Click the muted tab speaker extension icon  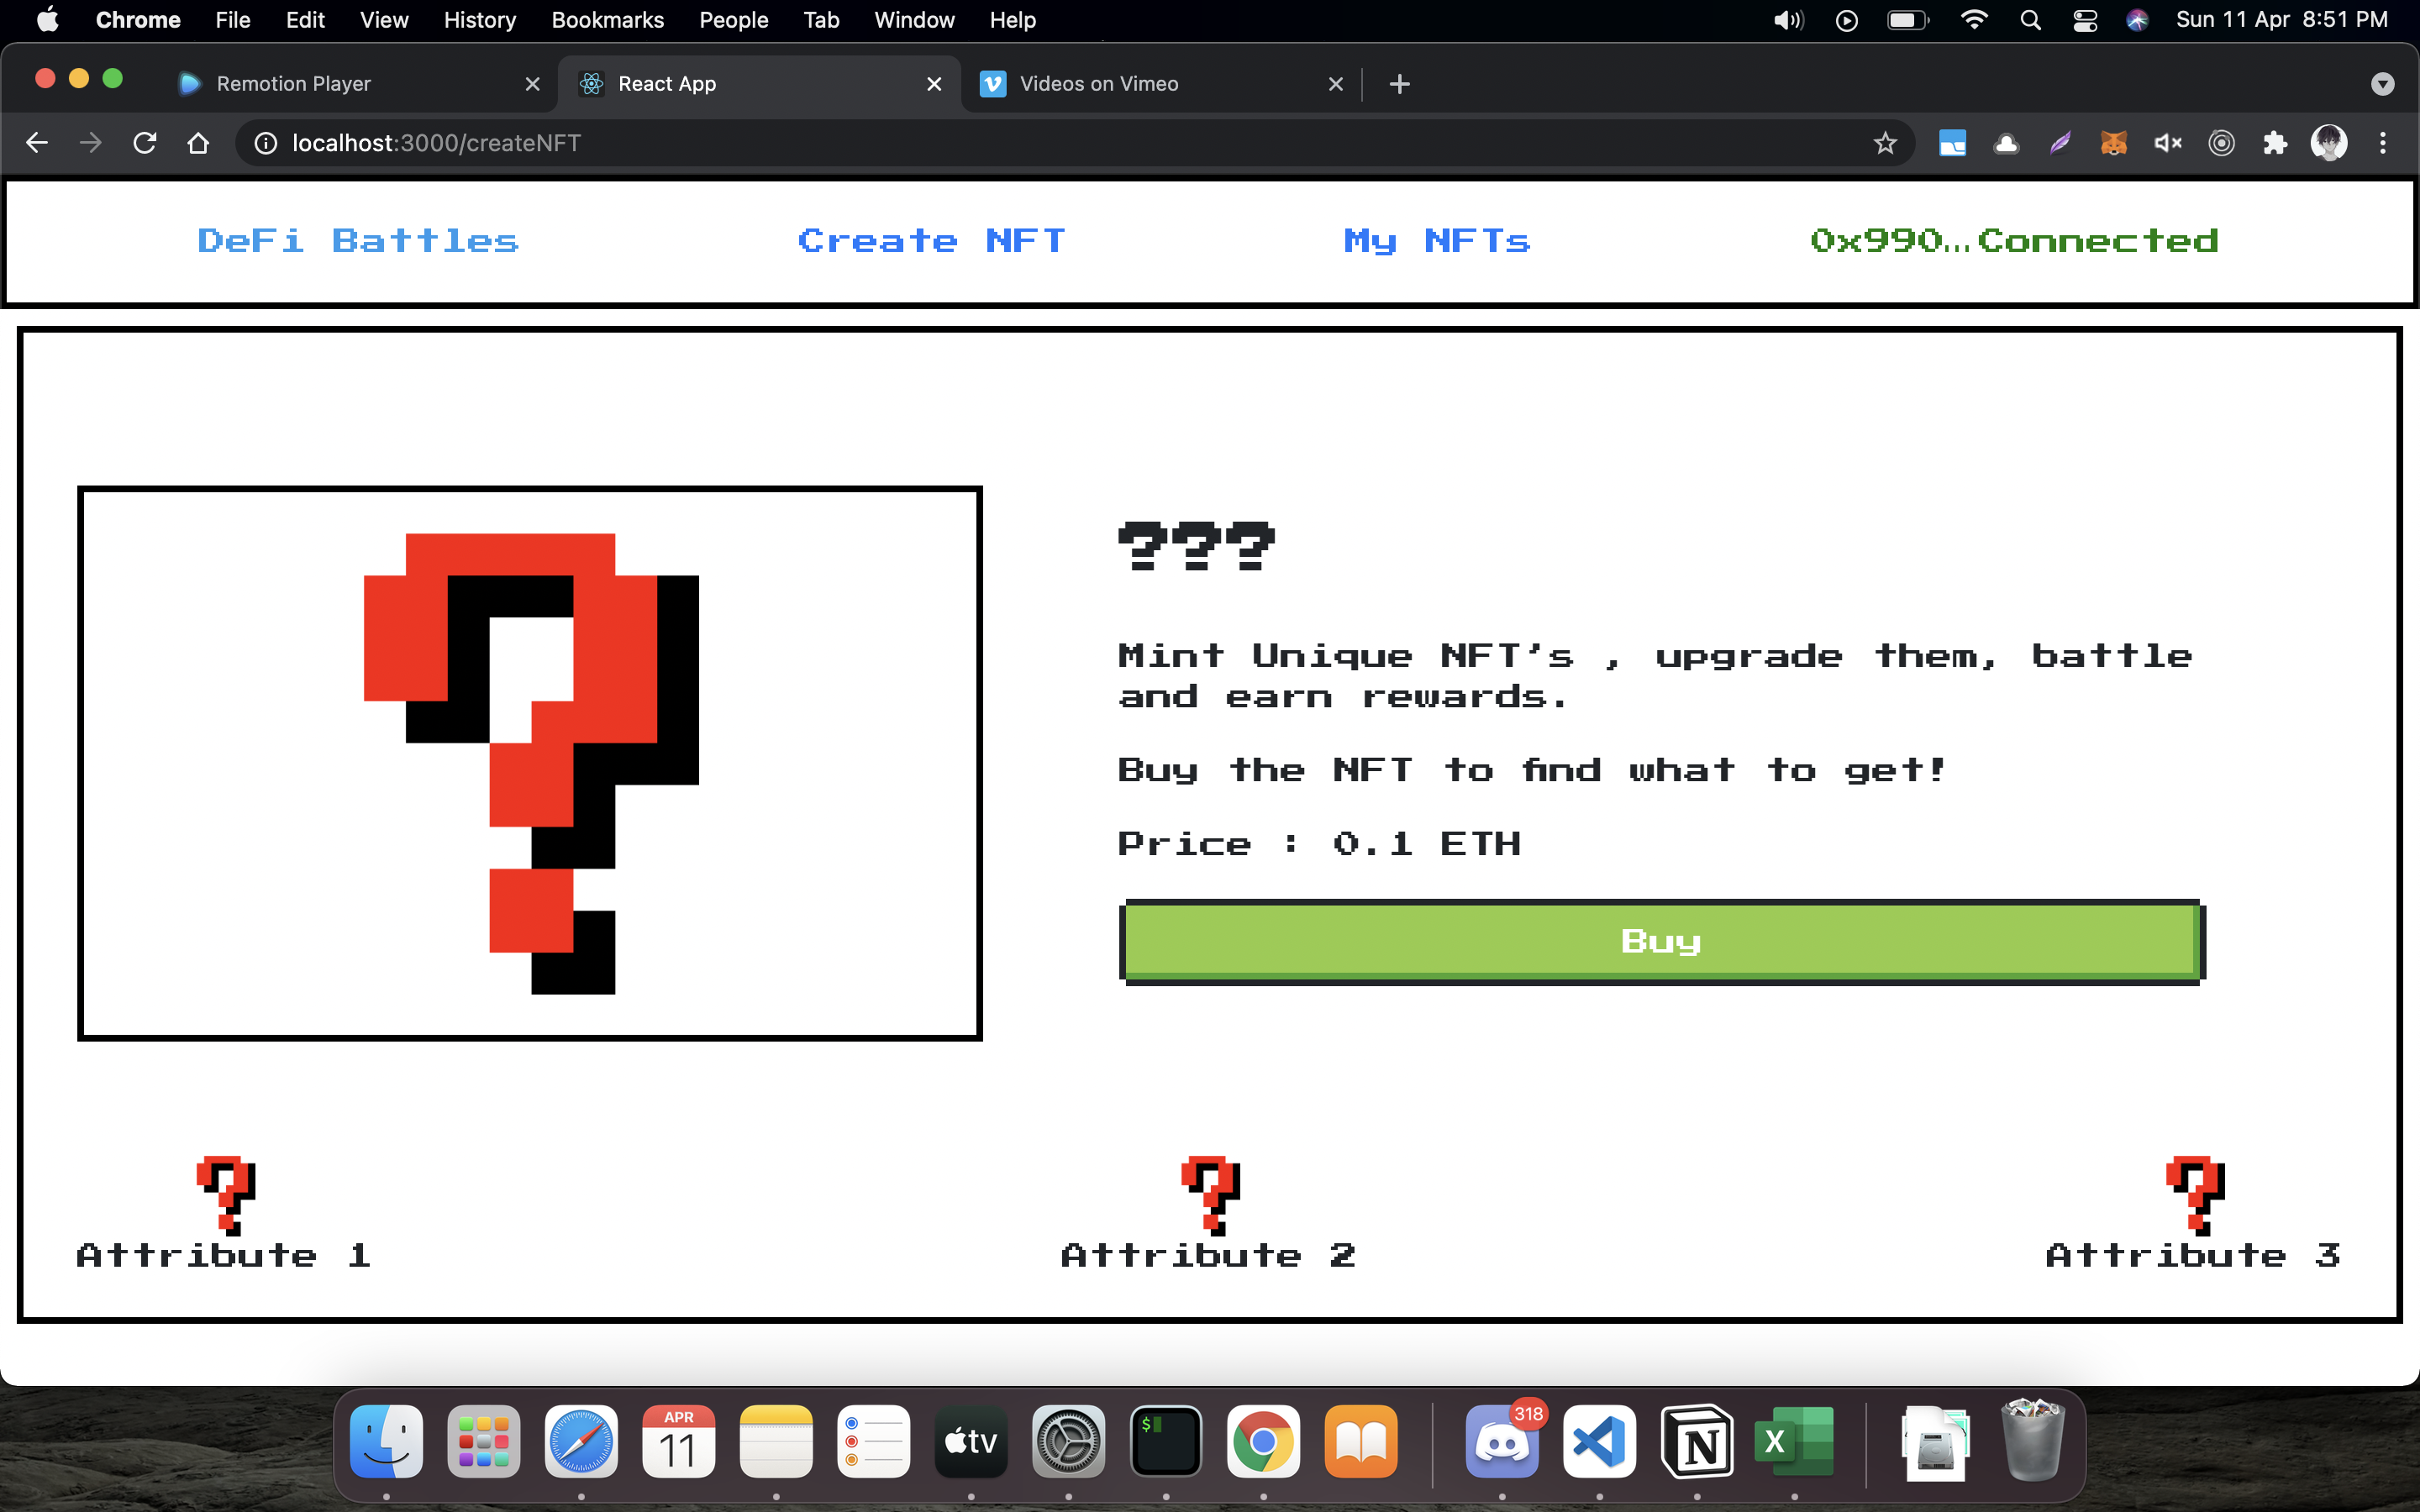click(x=2167, y=143)
